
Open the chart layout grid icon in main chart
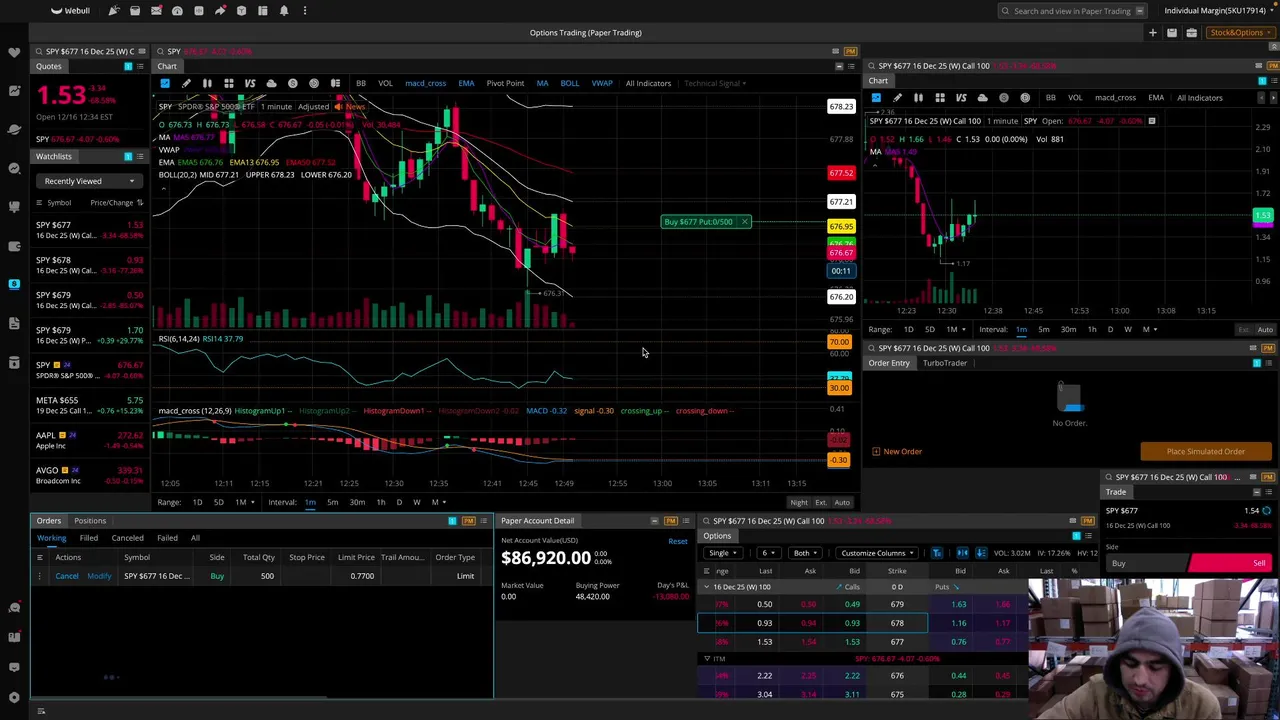pos(228,83)
